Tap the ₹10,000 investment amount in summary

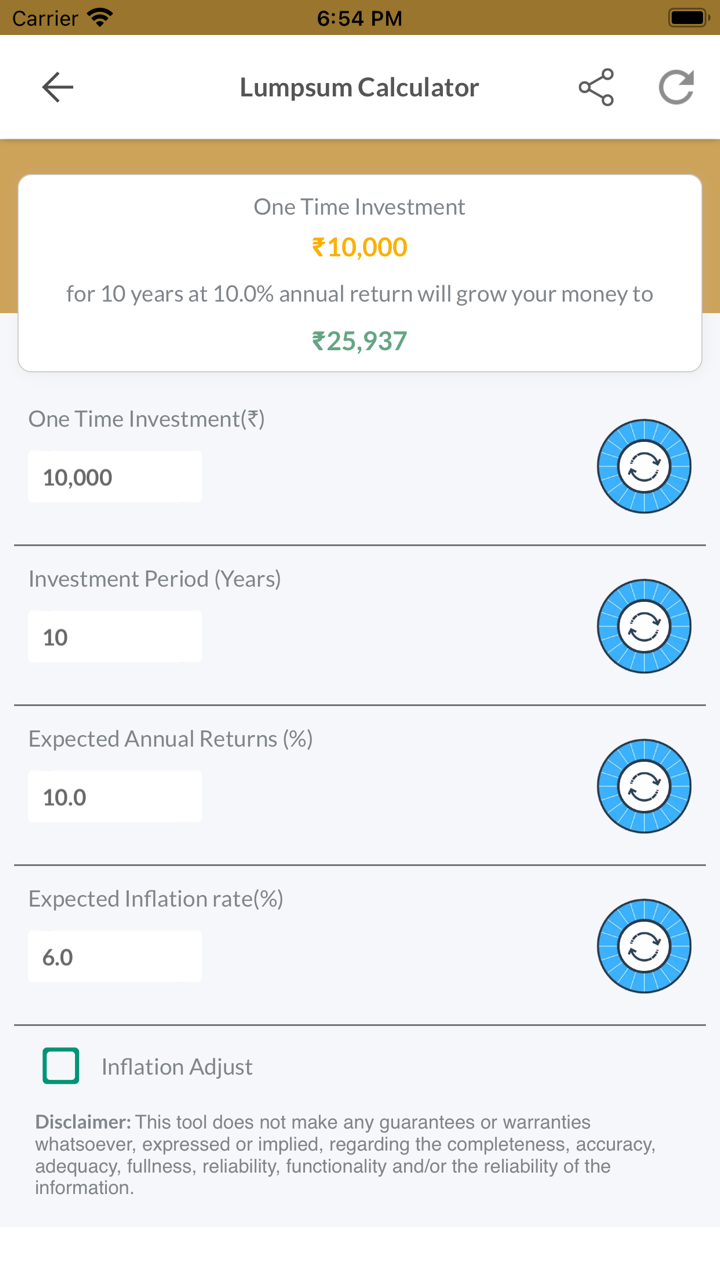(x=360, y=247)
